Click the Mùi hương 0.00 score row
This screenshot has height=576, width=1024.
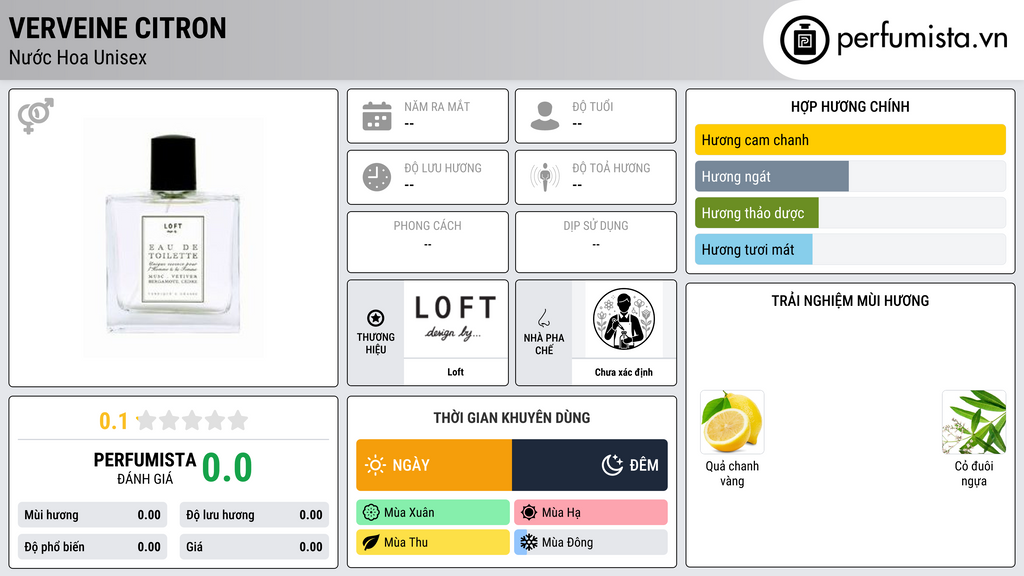pyautogui.click(x=92, y=515)
